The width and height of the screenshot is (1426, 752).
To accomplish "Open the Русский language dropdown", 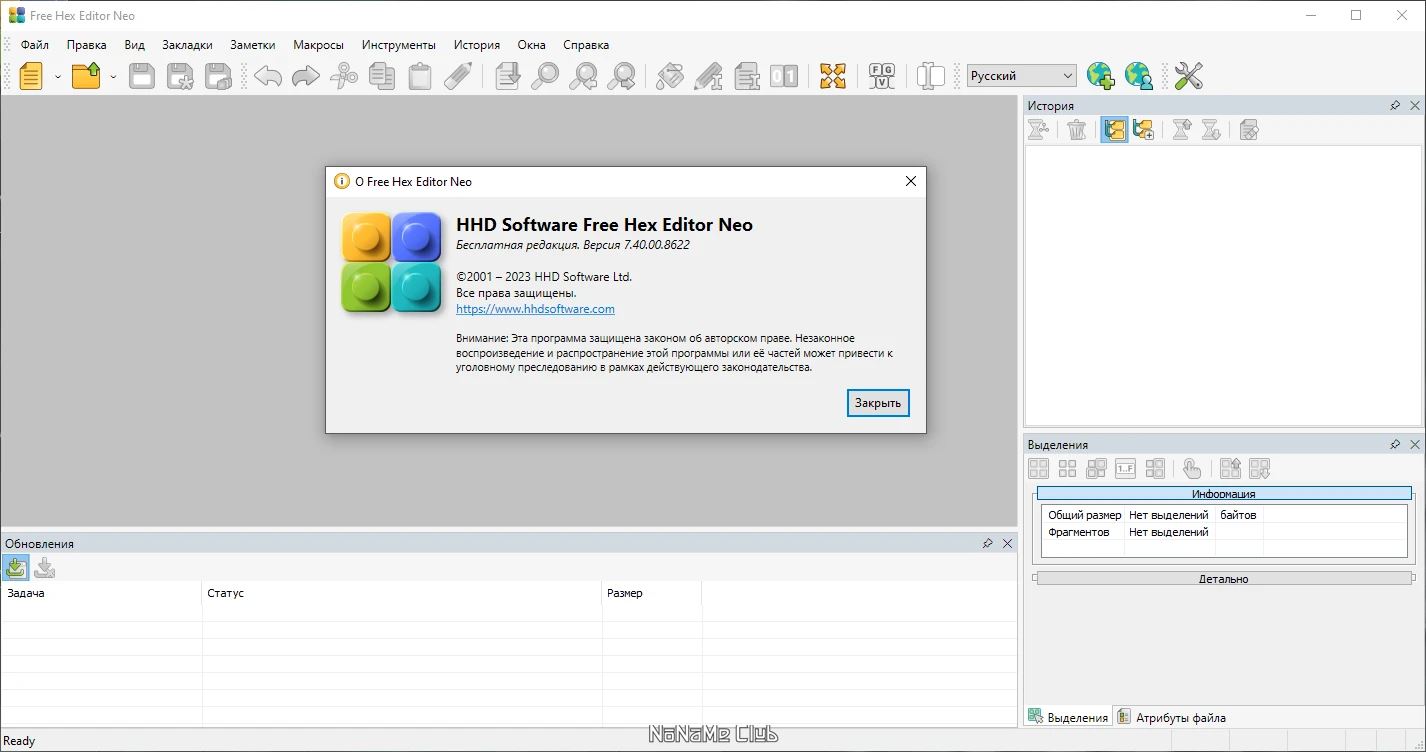I will [1021, 76].
